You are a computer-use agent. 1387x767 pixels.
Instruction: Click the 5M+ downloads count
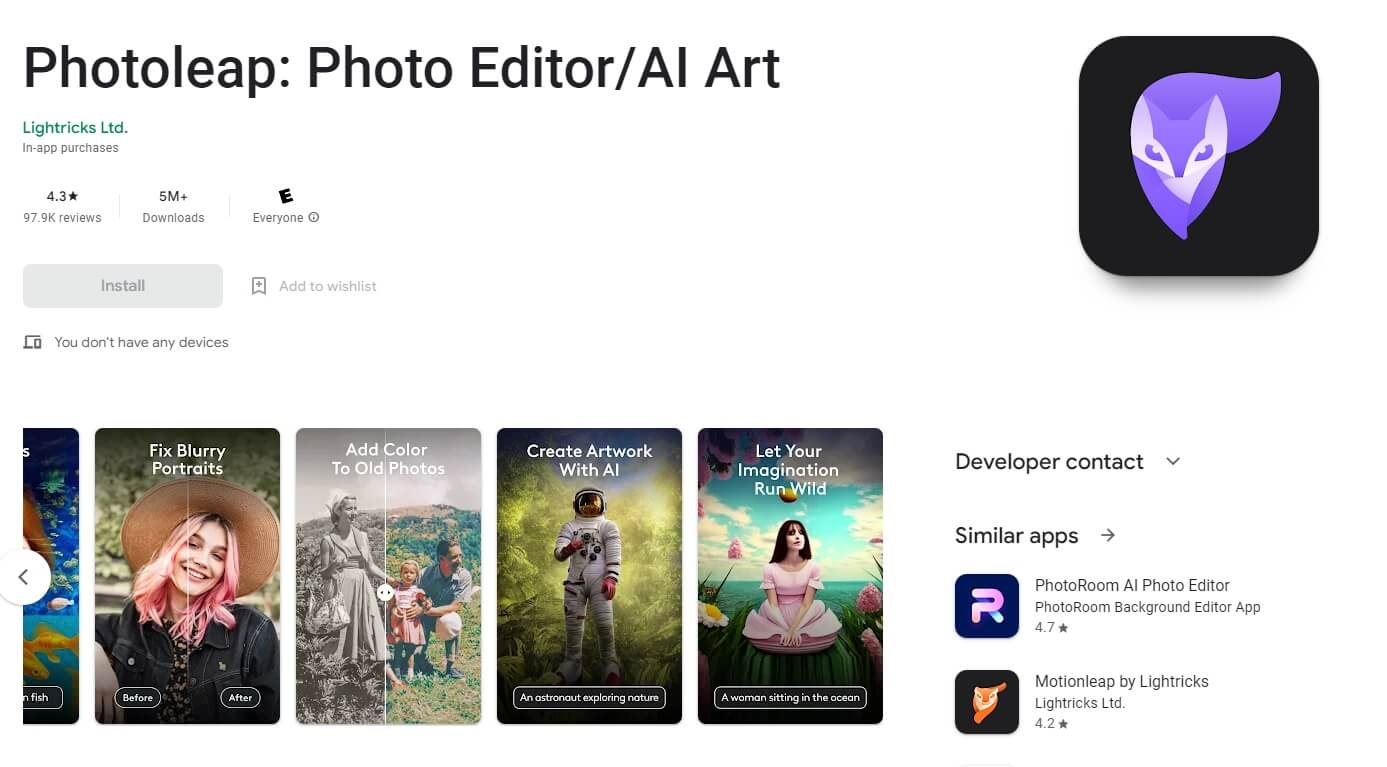click(173, 197)
